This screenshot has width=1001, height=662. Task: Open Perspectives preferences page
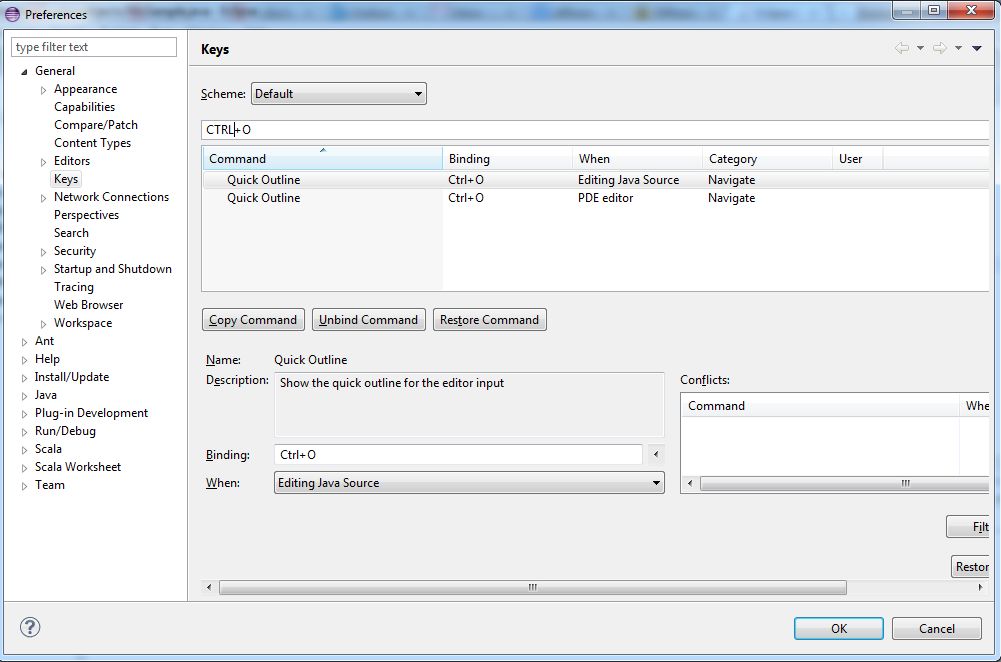click(x=86, y=214)
